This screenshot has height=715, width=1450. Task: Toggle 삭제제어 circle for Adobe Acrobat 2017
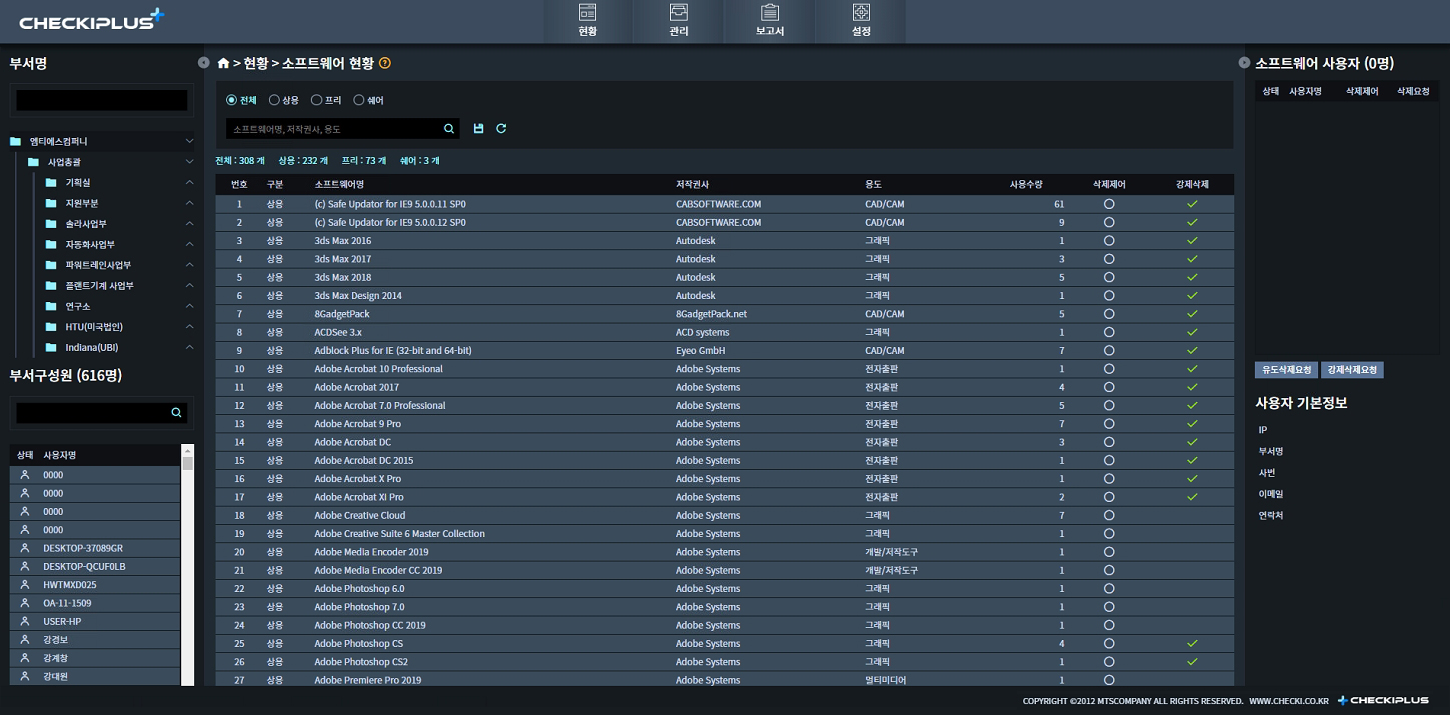tap(1109, 387)
